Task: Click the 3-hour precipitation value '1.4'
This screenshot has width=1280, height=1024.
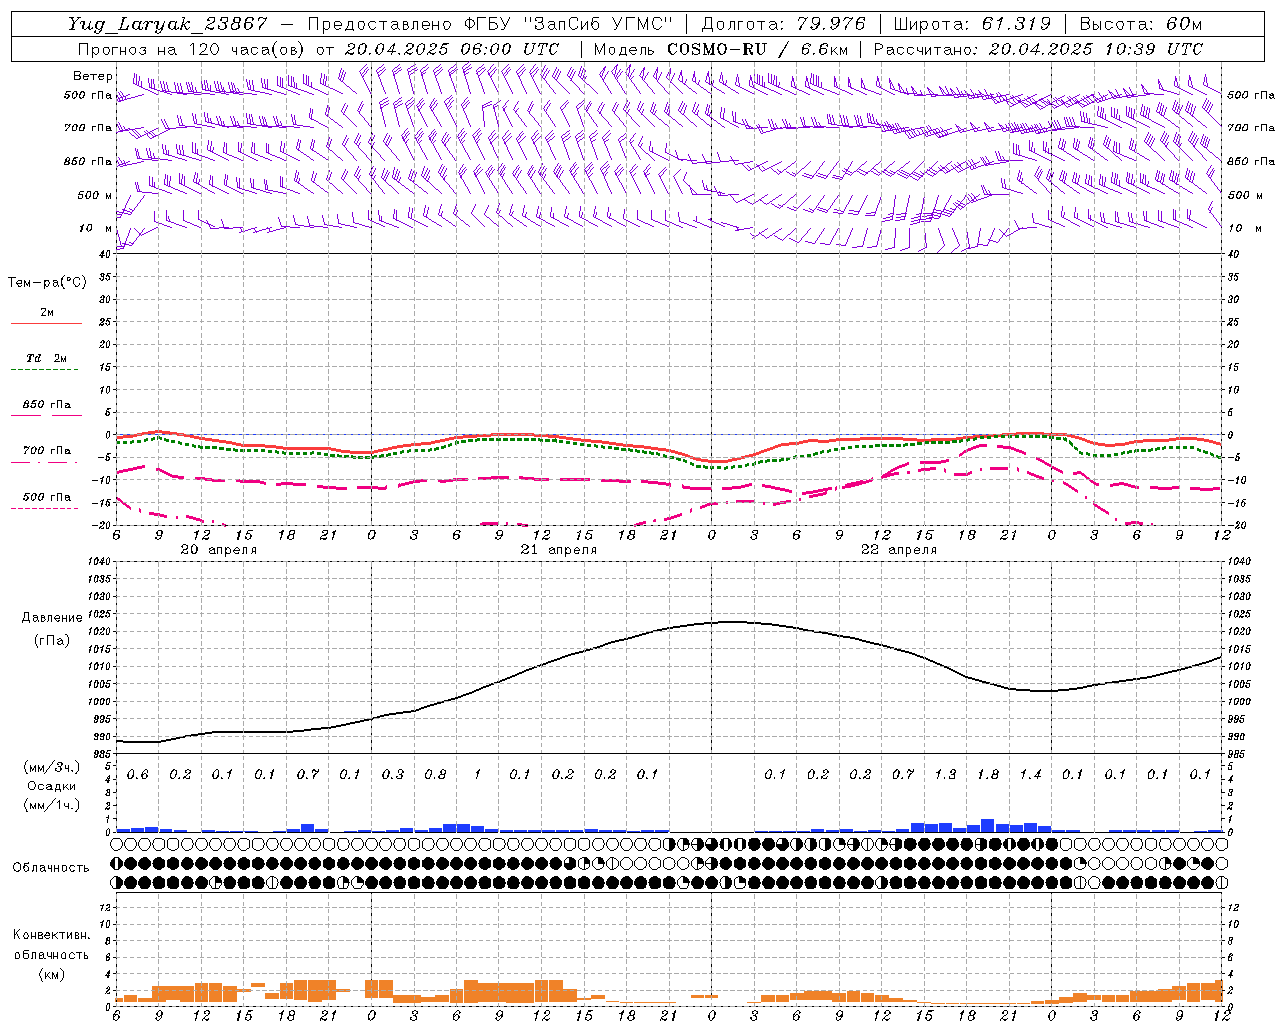Action: coord(1030,775)
